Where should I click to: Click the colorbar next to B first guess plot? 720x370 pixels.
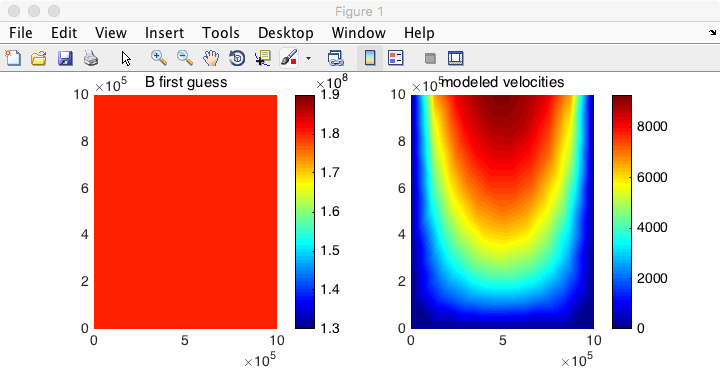(x=305, y=212)
